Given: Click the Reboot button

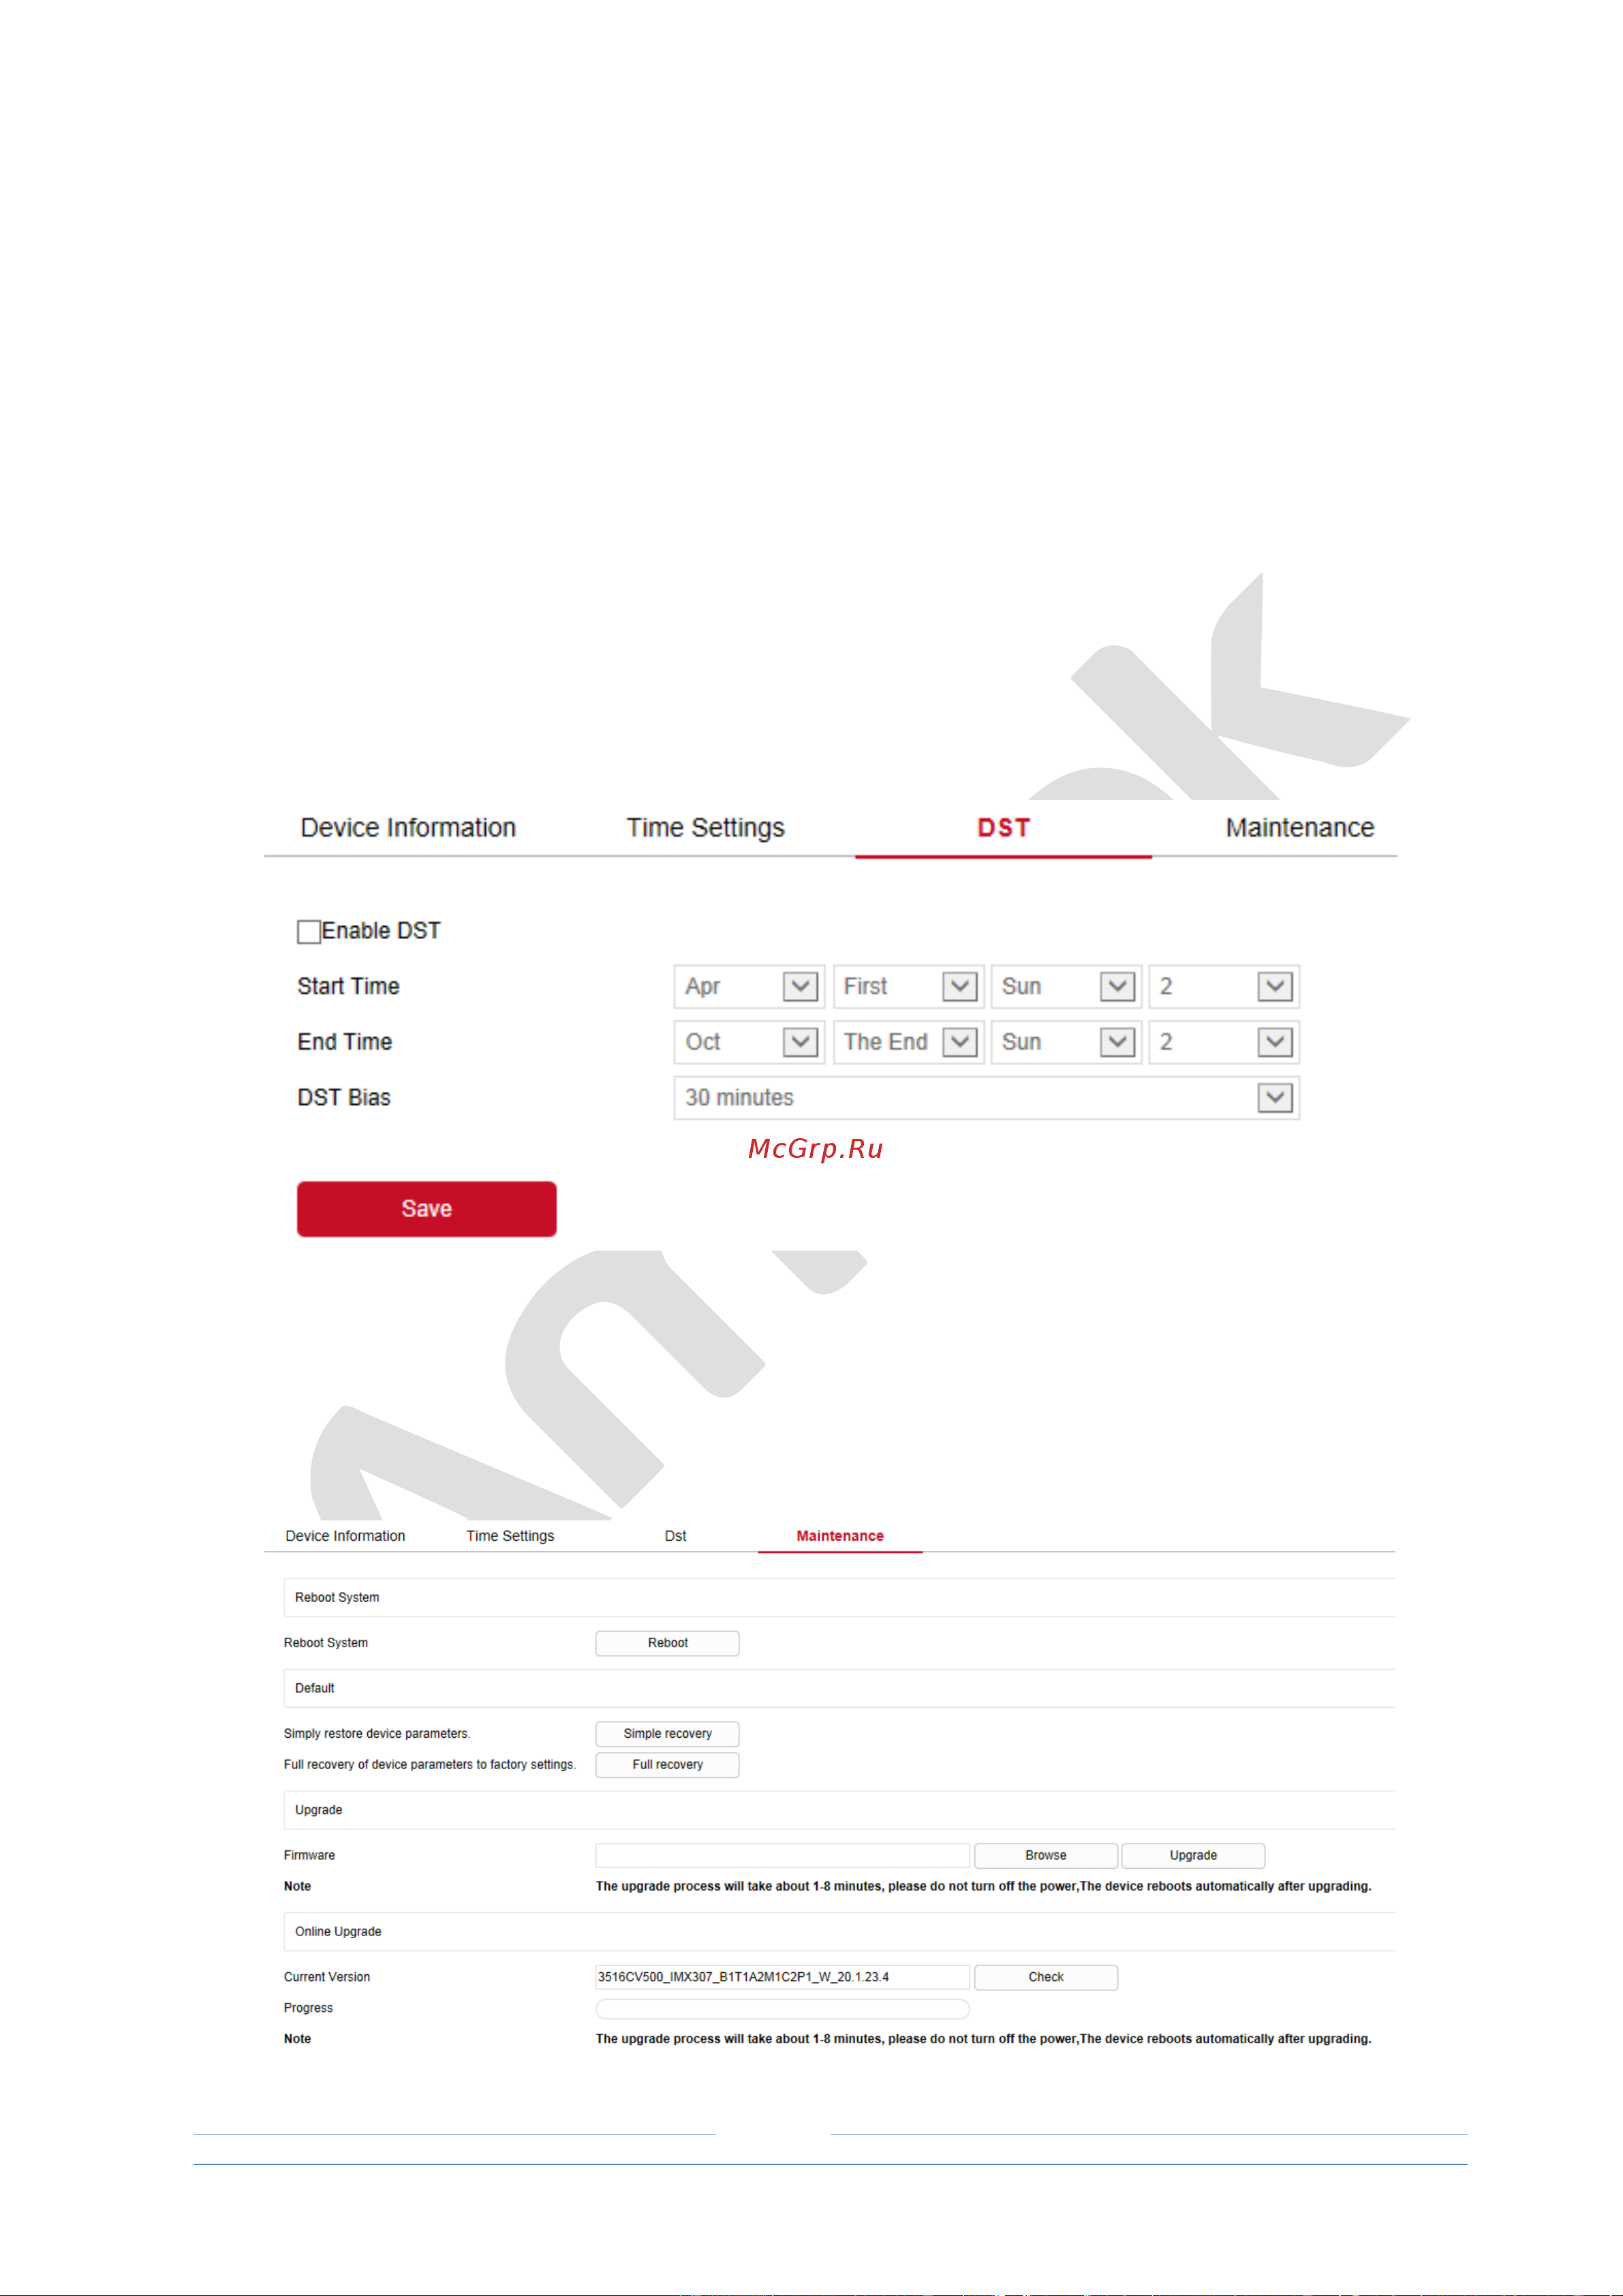Looking at the screenshot, I should pyautogui.click(x=667, y=1643).
